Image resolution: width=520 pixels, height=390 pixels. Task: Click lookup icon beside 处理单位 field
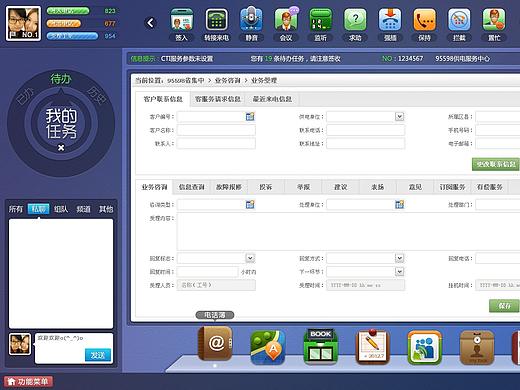coord(399,204)
